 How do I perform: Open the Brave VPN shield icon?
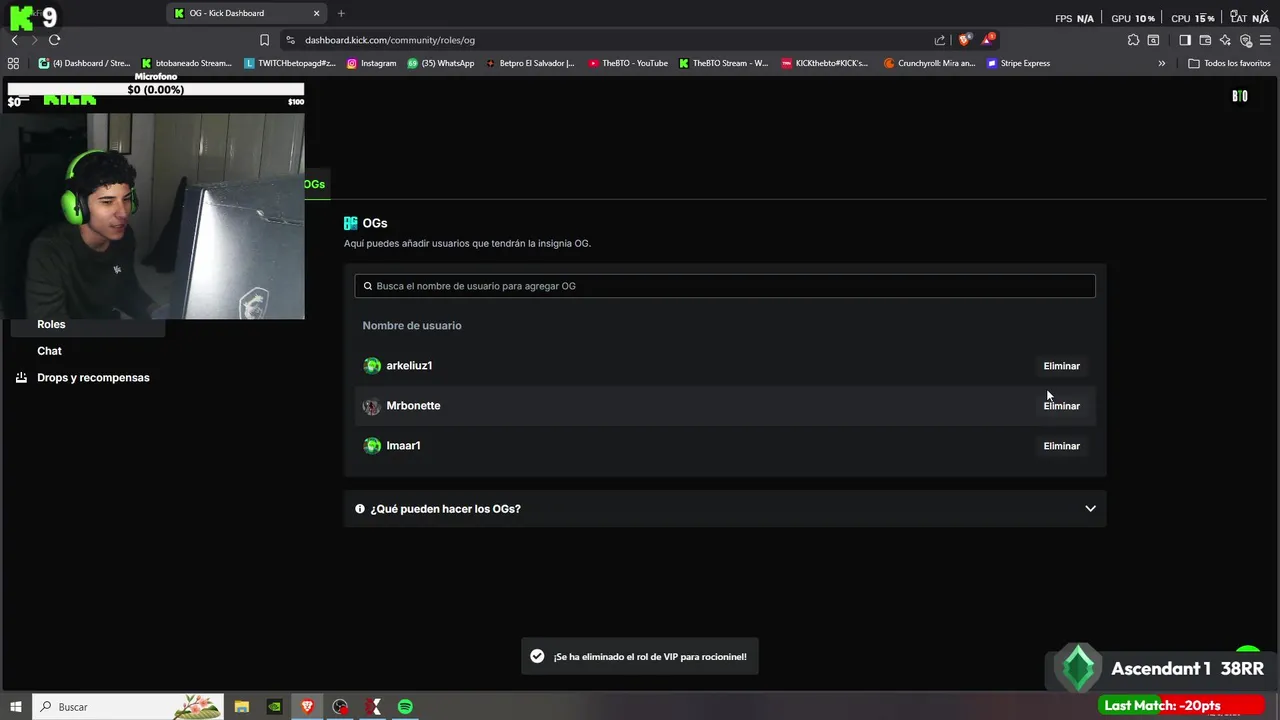pos(1246,40)
